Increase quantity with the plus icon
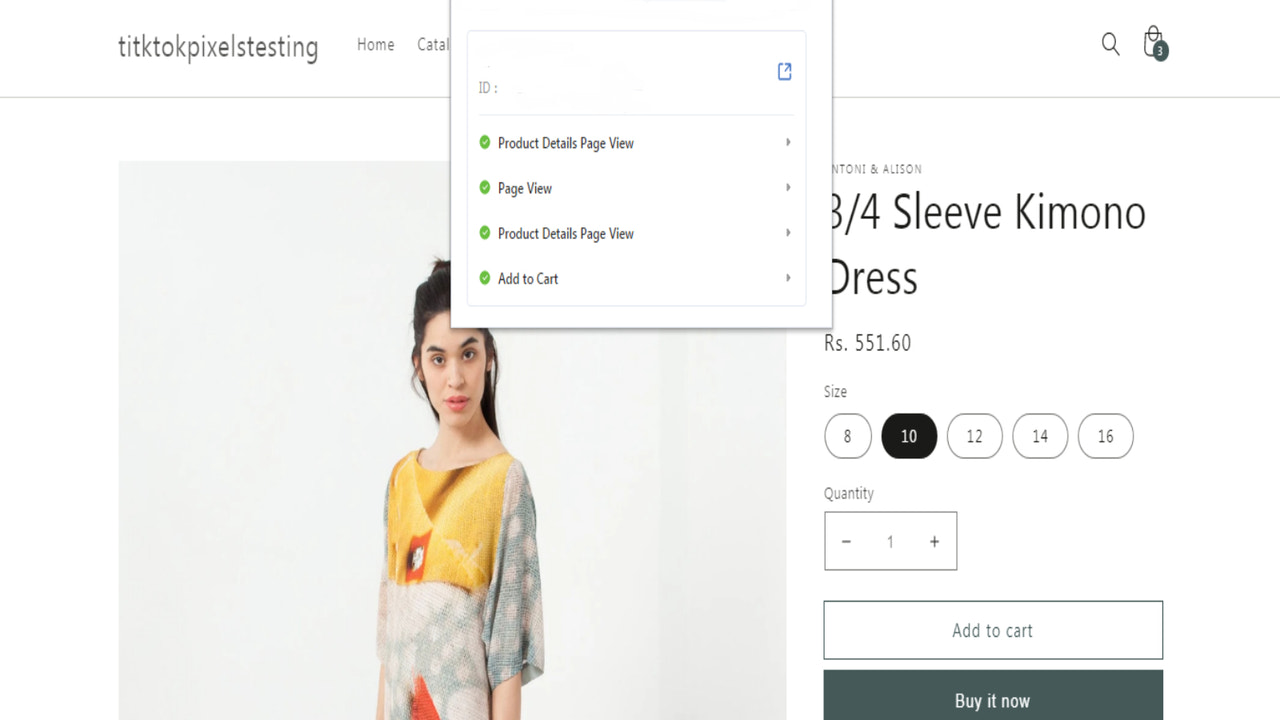Viewport: 1280px width, 720px height. point(934,541)
